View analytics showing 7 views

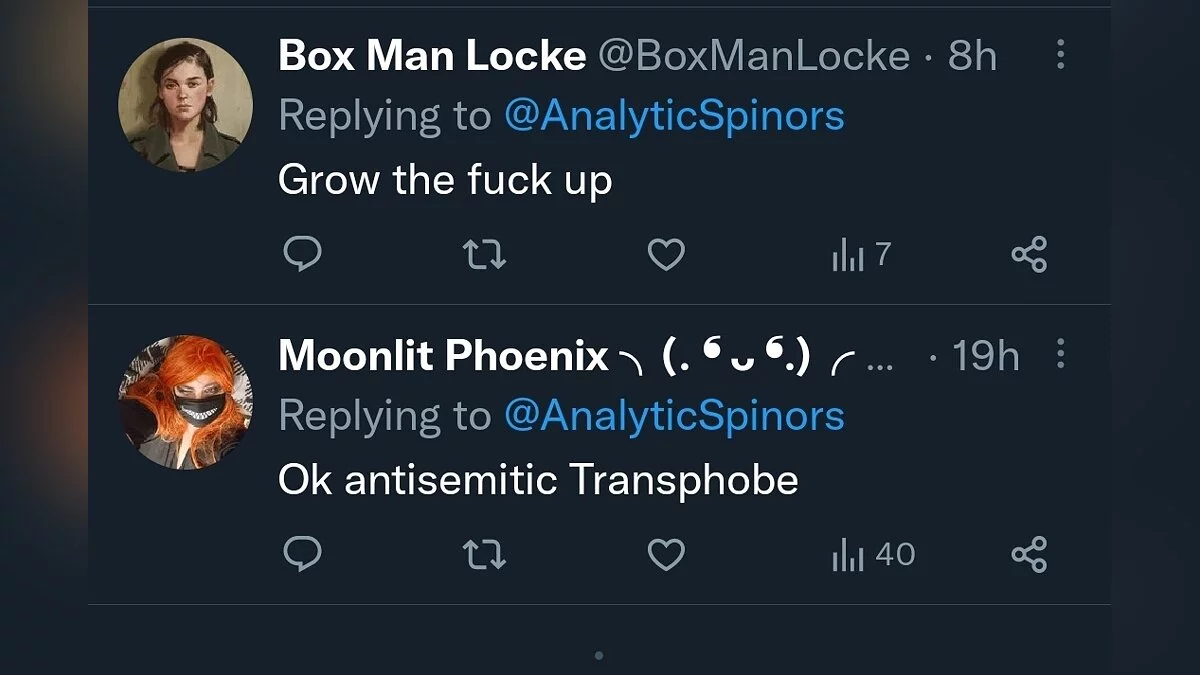point(860,256)
